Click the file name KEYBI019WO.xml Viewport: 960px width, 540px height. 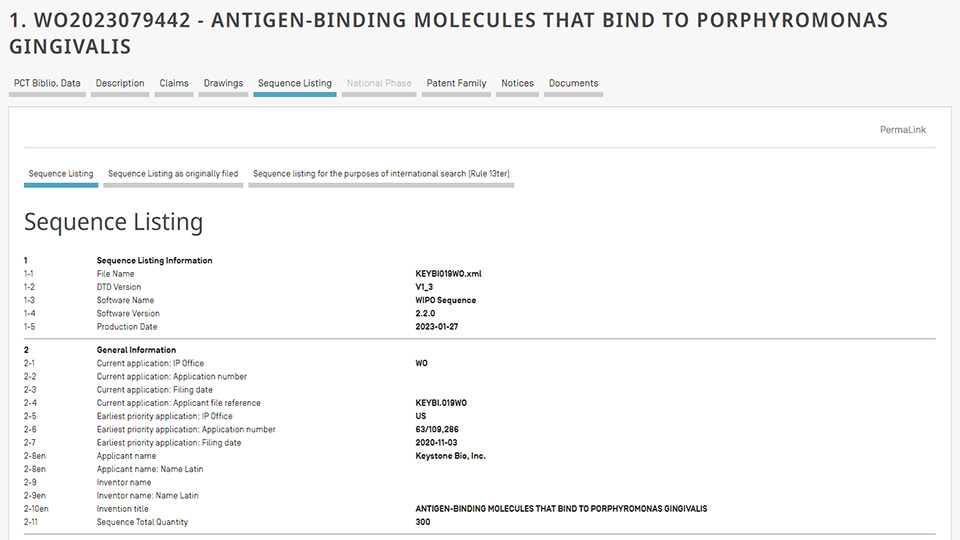[x=448, y=274]
